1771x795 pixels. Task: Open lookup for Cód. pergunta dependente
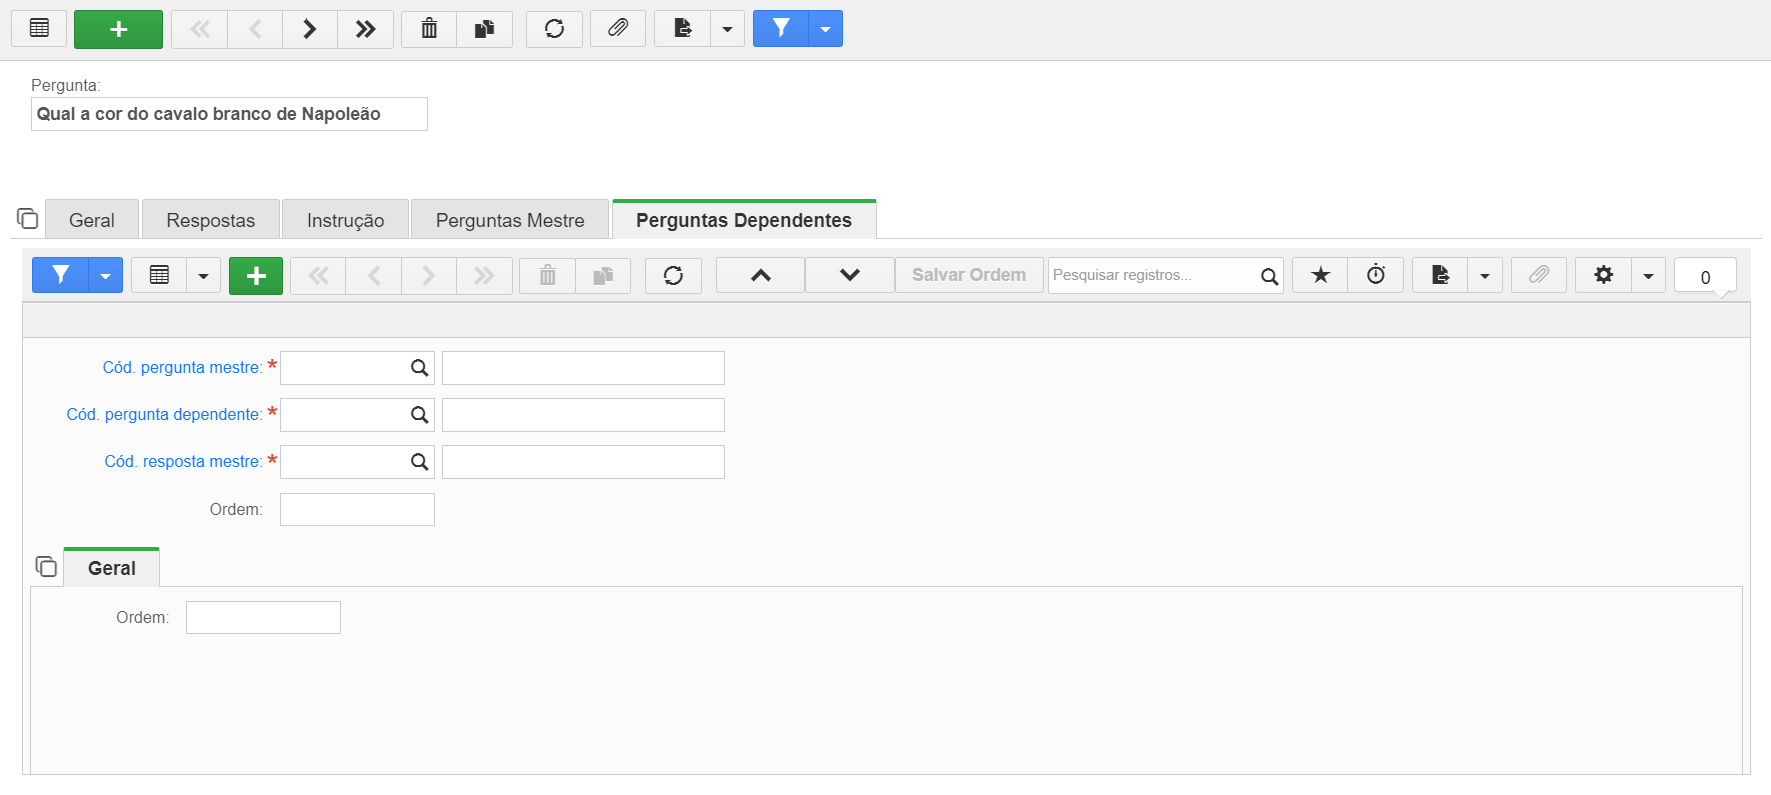click(420, 415)
